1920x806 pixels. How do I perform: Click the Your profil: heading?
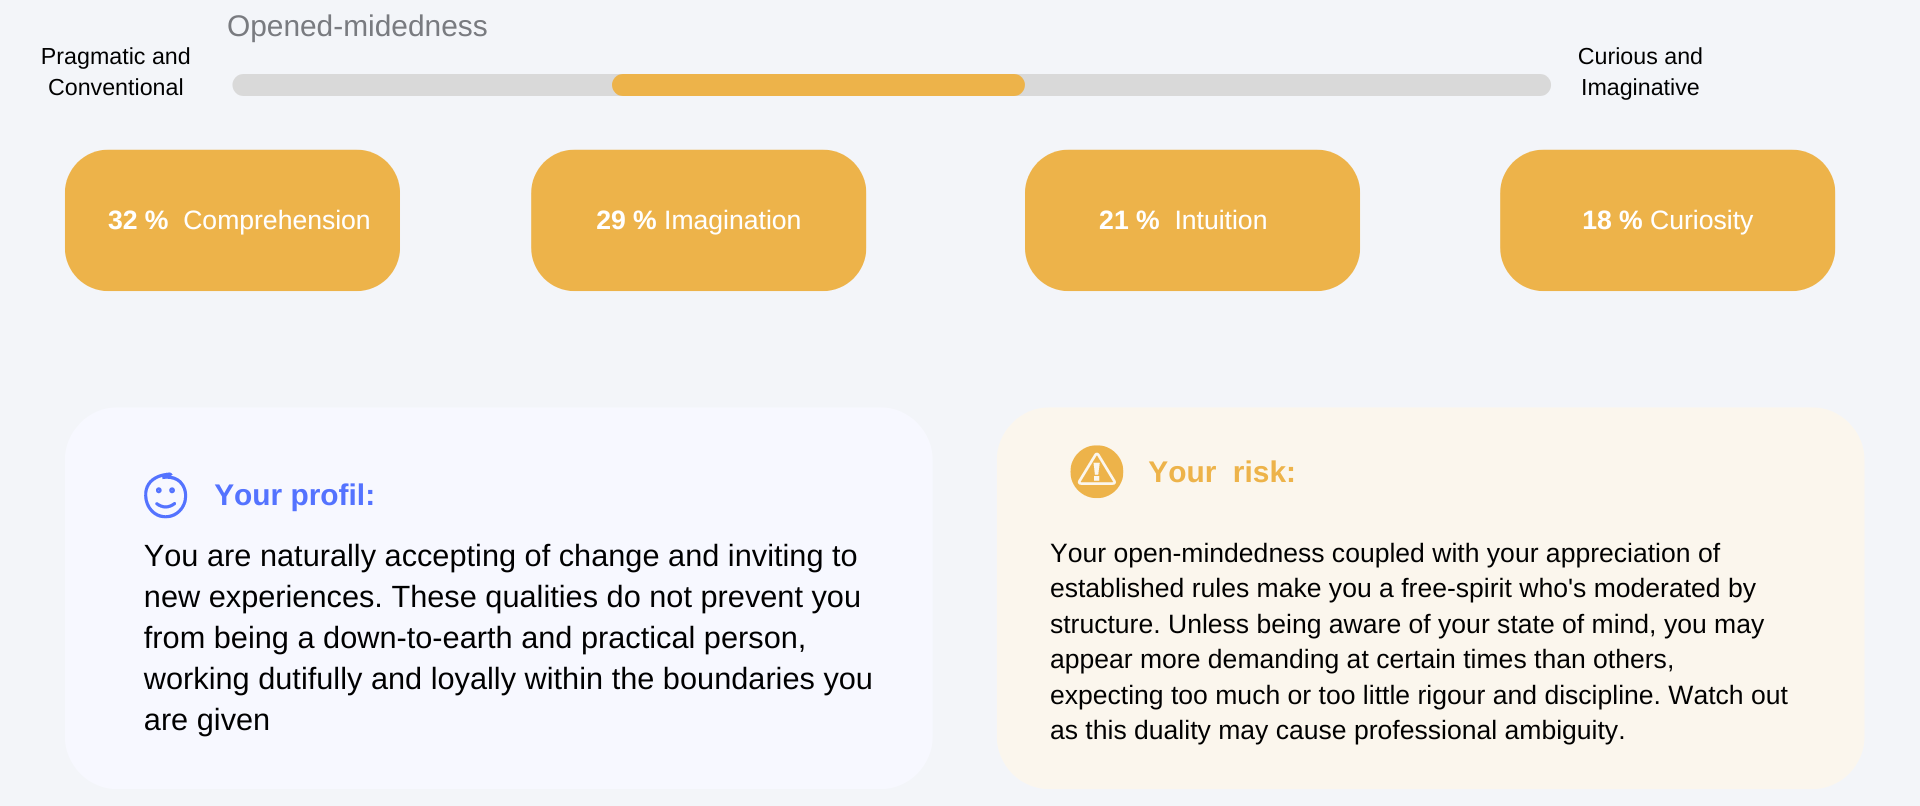(x=294, y=495)
